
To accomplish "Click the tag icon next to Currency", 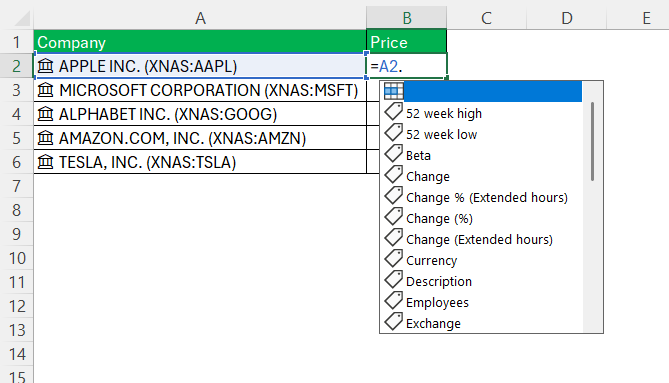I will click(393, 259).
